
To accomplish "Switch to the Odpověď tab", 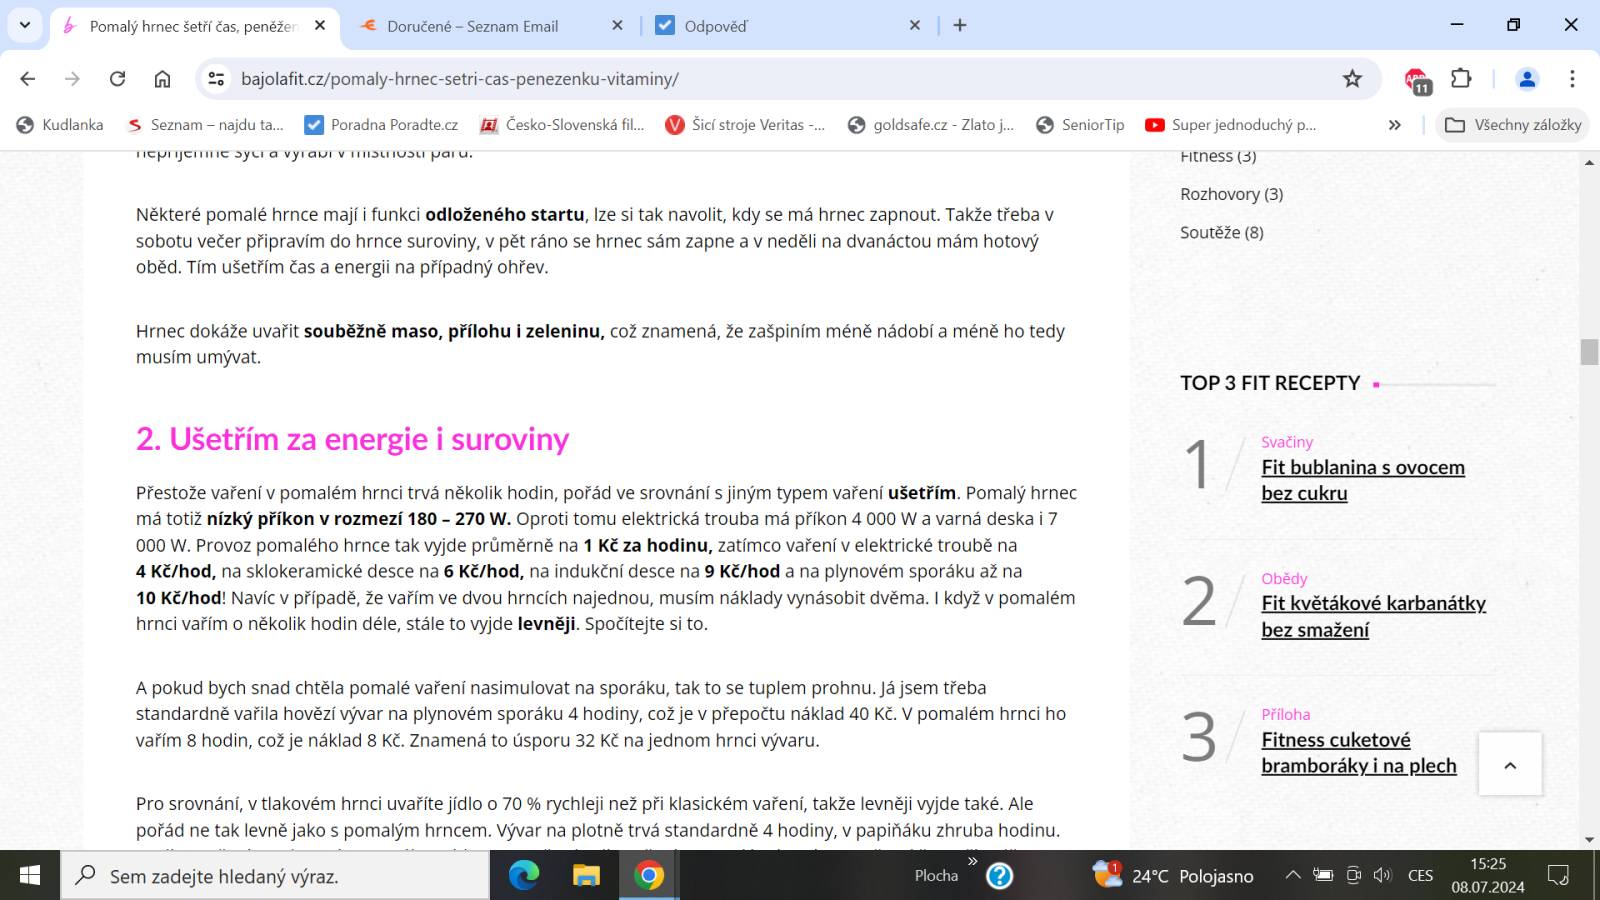I will [715, 26].
